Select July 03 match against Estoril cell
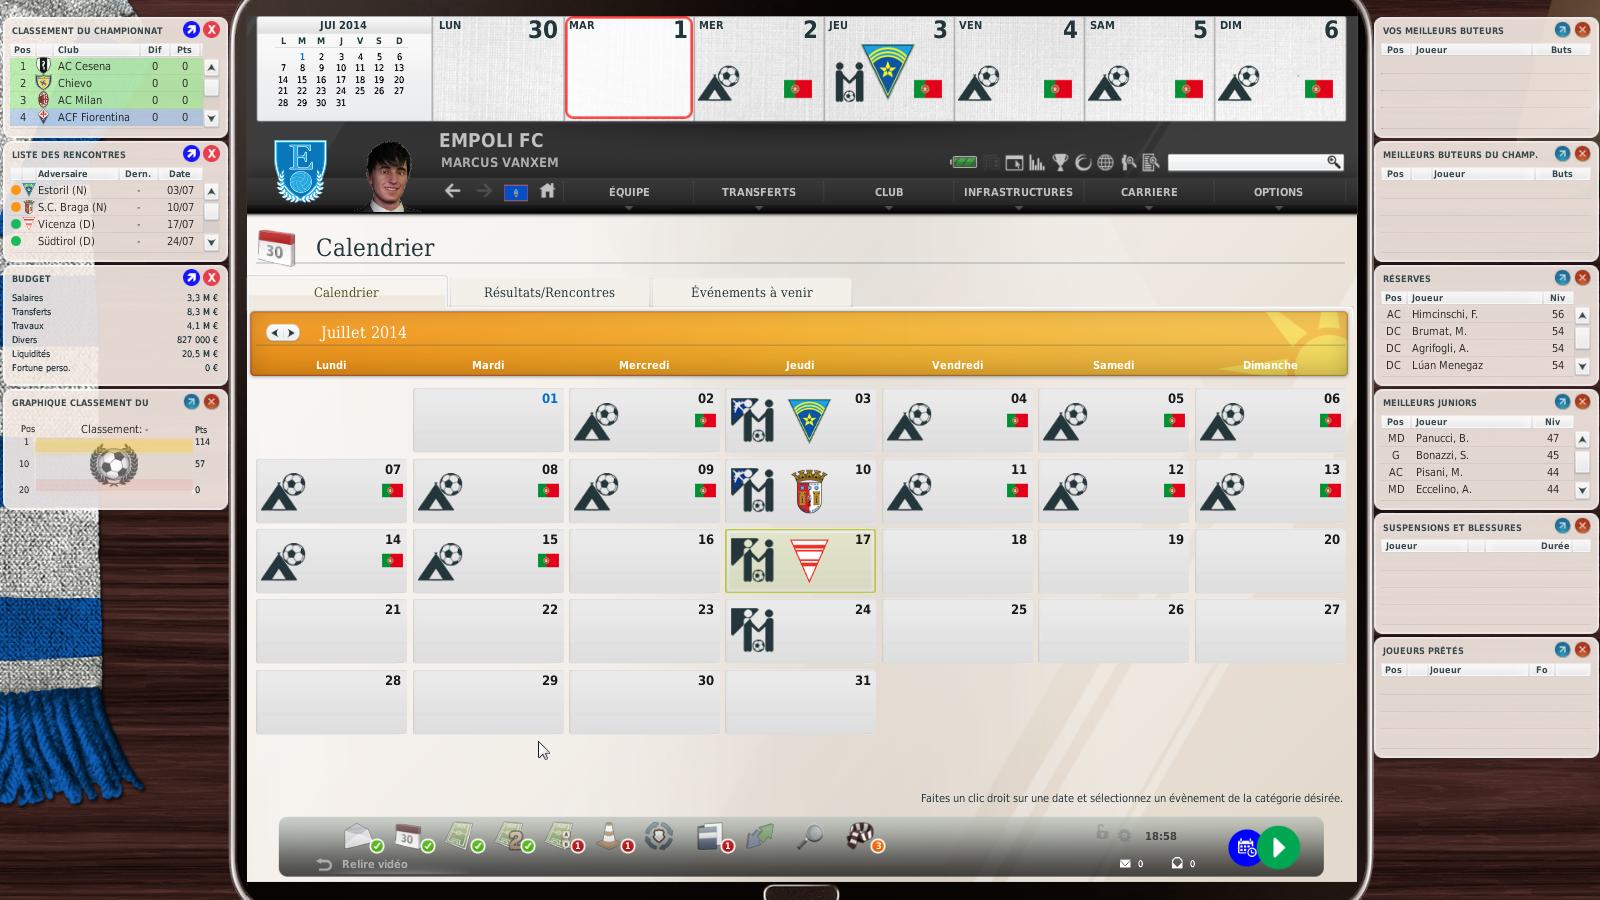Image resolution: width=1600 pixels, height=900 pixels. pyautogui.click(x=800, y=420)
